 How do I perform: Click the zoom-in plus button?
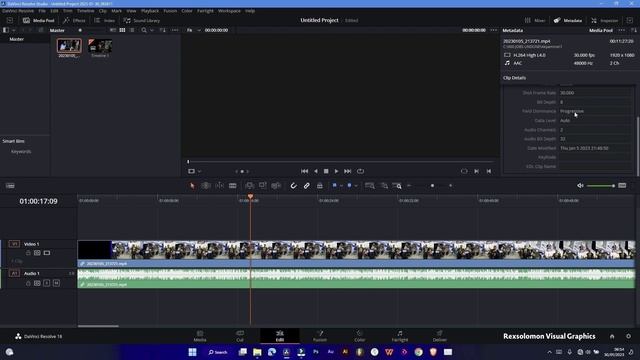pyautogui.click(x=451, y=186)
